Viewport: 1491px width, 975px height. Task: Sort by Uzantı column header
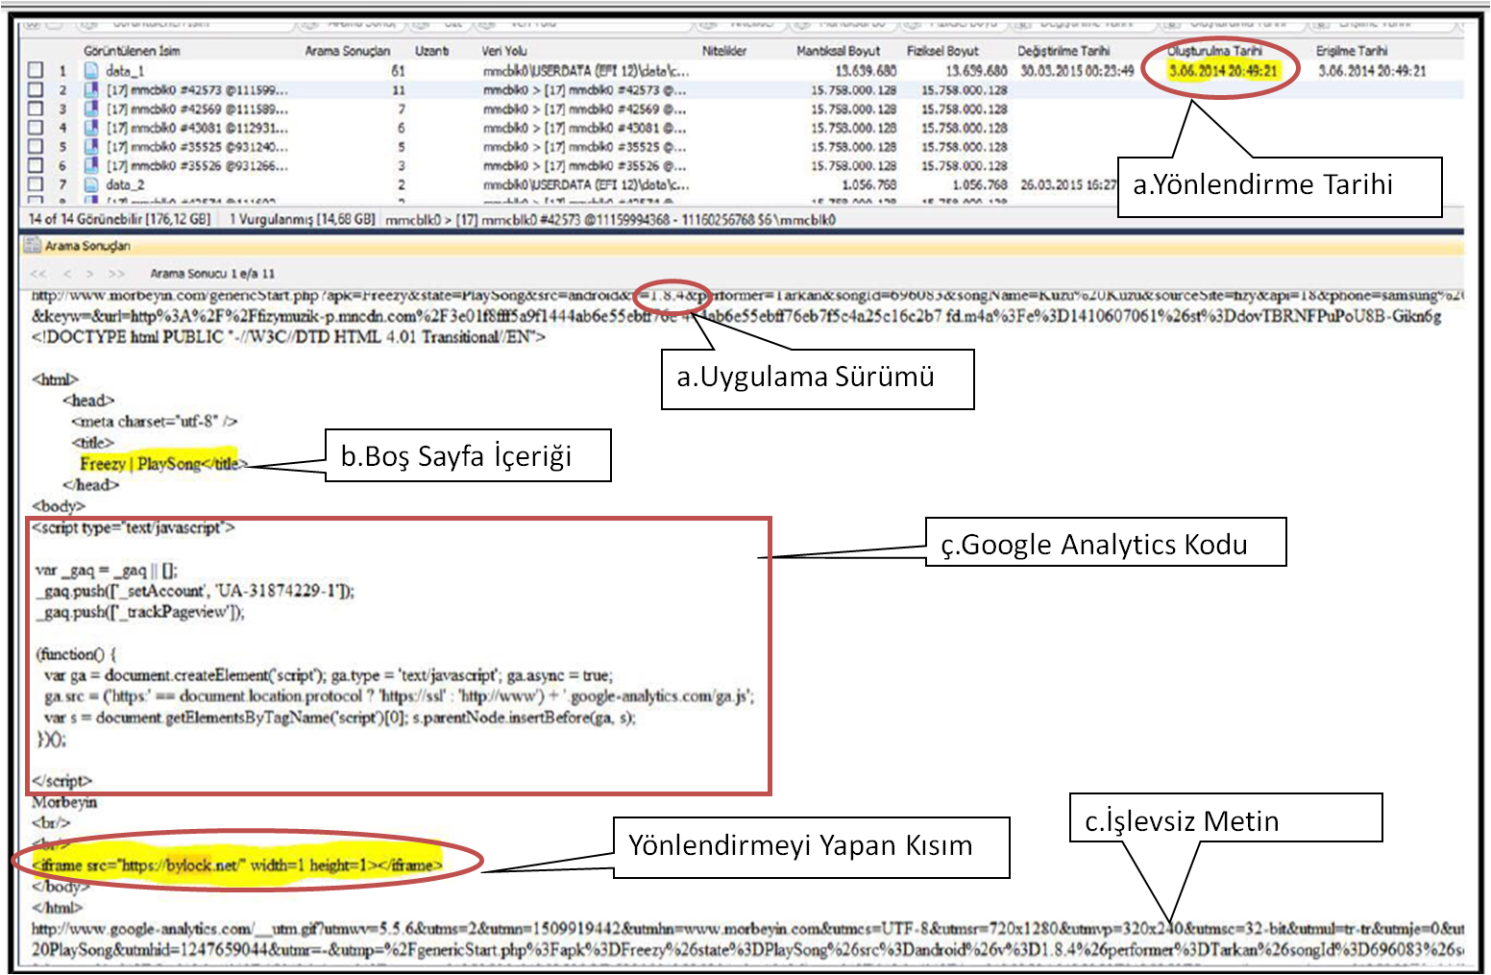pos(432,51)
